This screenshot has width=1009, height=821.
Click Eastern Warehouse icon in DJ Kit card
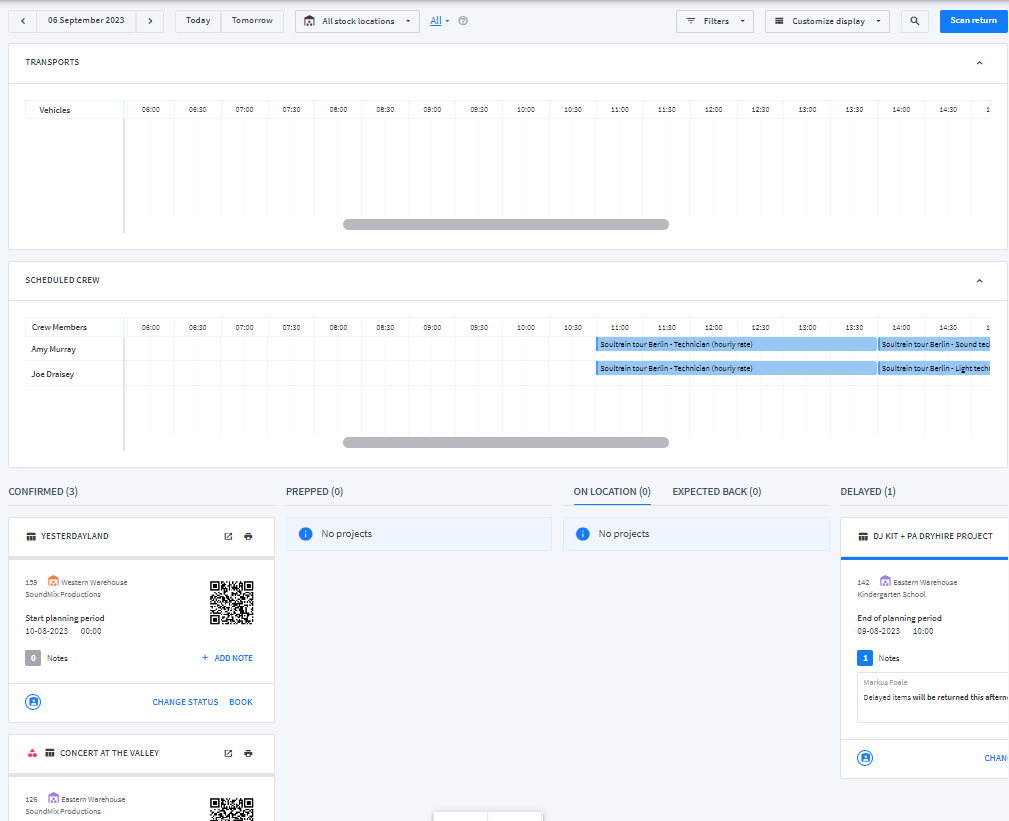tap(885, 581)
